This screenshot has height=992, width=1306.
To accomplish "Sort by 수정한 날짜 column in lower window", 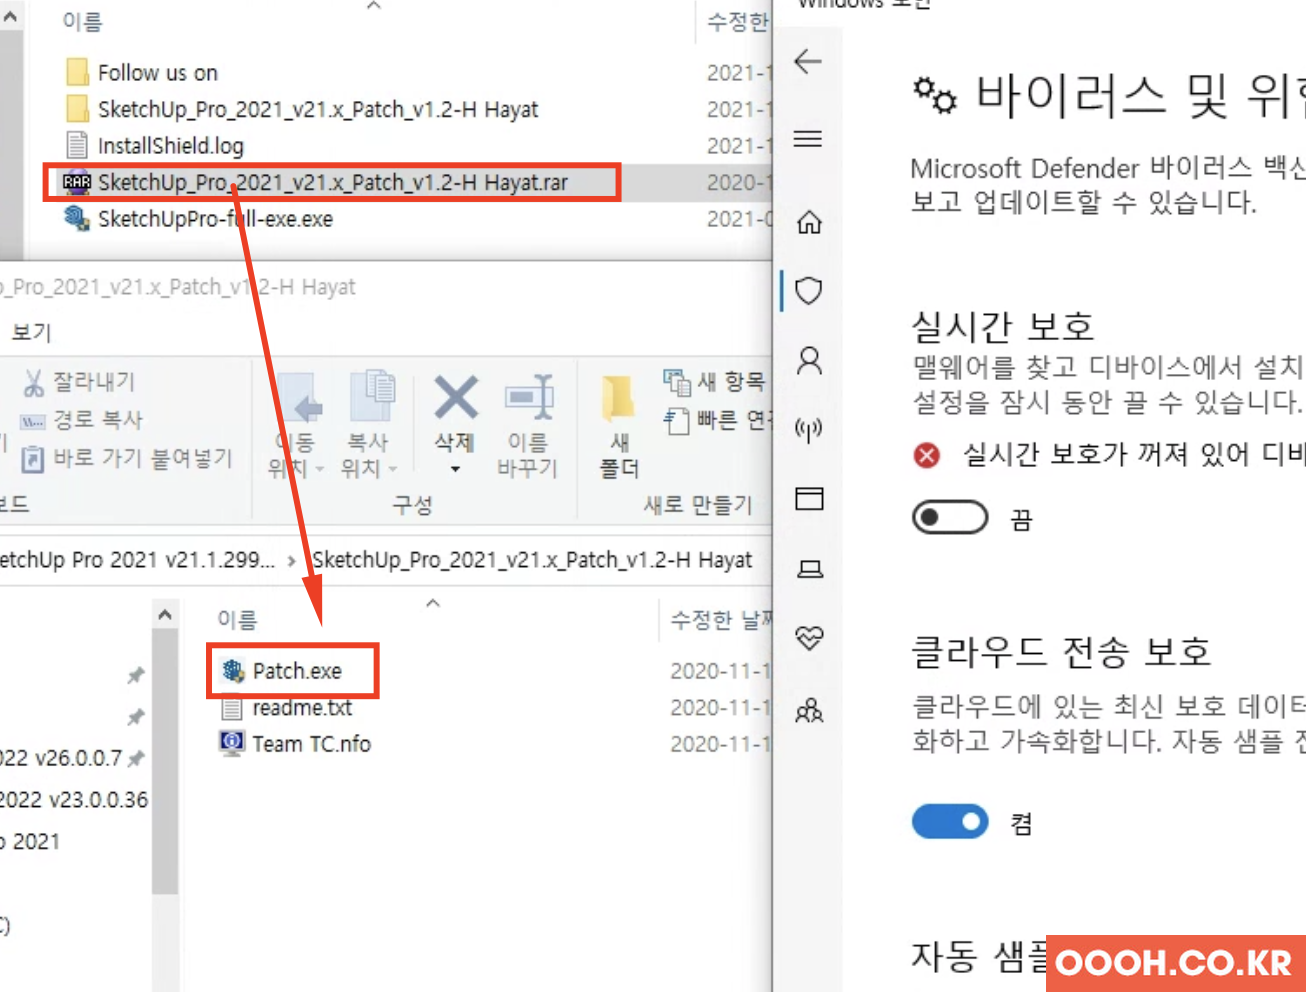I will click(720, 620).
